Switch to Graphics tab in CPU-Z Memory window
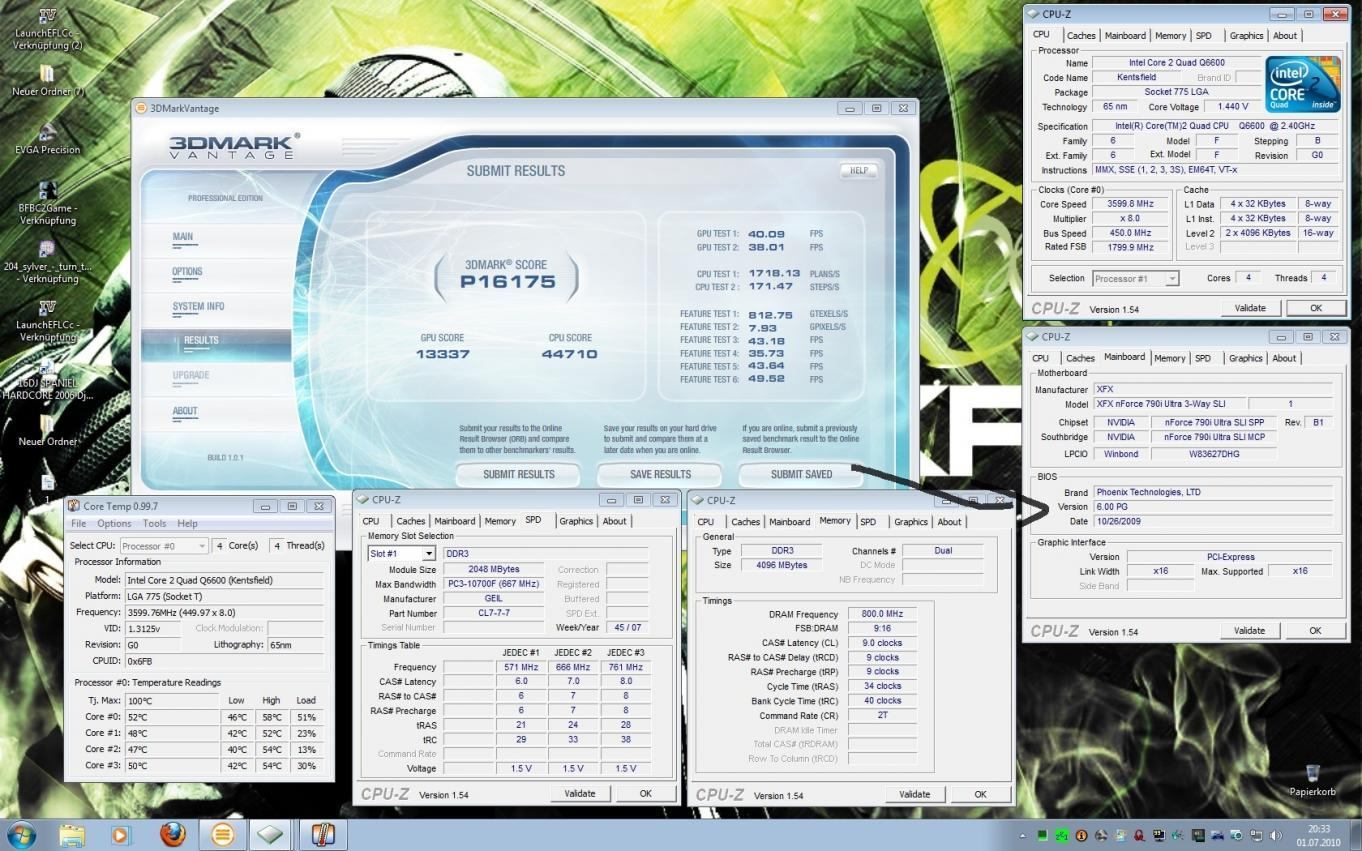 coord(910,522)
